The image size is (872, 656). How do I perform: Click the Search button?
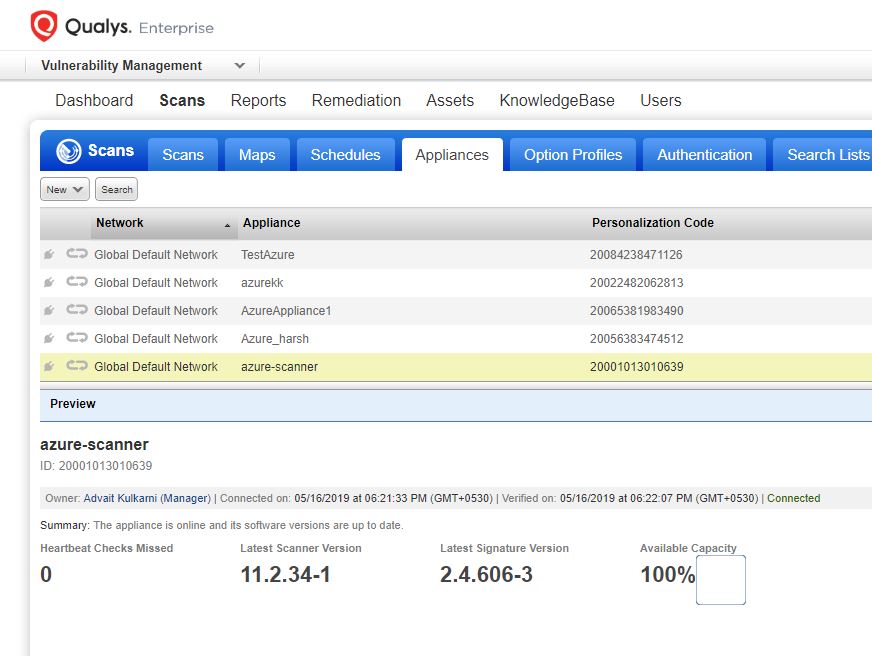click(x=116, y=189)
